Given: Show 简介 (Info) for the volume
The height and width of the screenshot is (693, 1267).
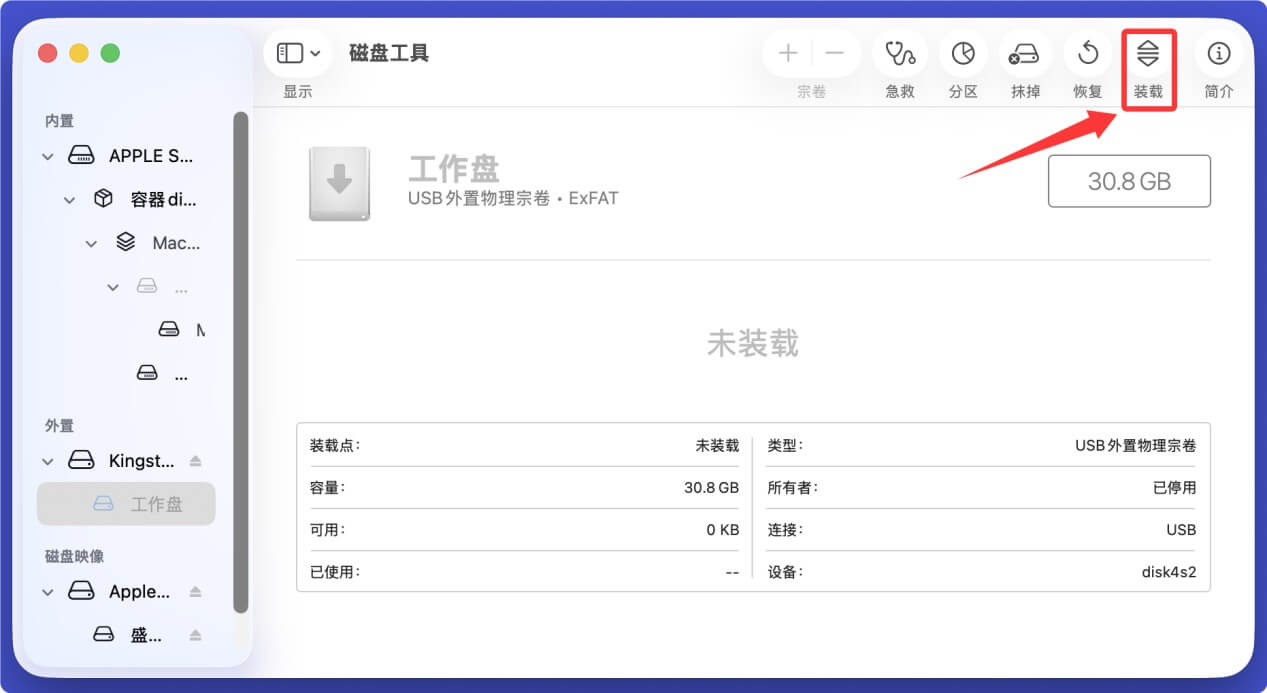Looking at the screenshot, I should pyautogui.click(x=1218, y=54).
